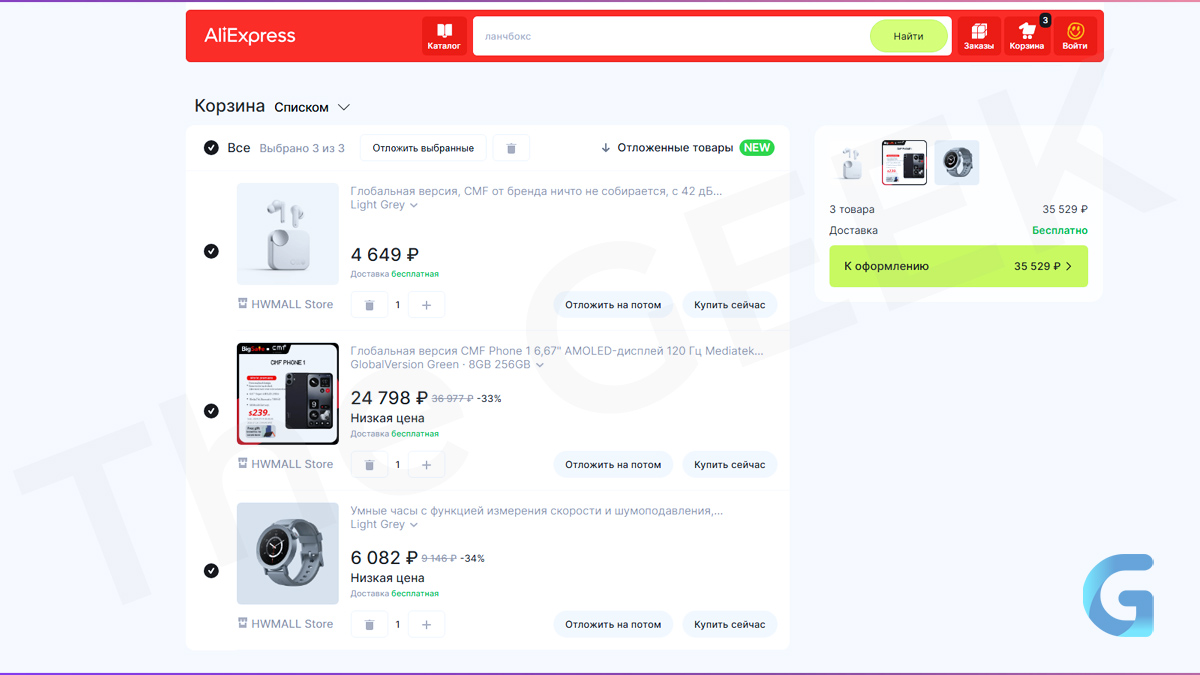Delete selected items with top trash icon
Image resolution: width=1200 pixels, height=675 pixels.
[511, 148]
